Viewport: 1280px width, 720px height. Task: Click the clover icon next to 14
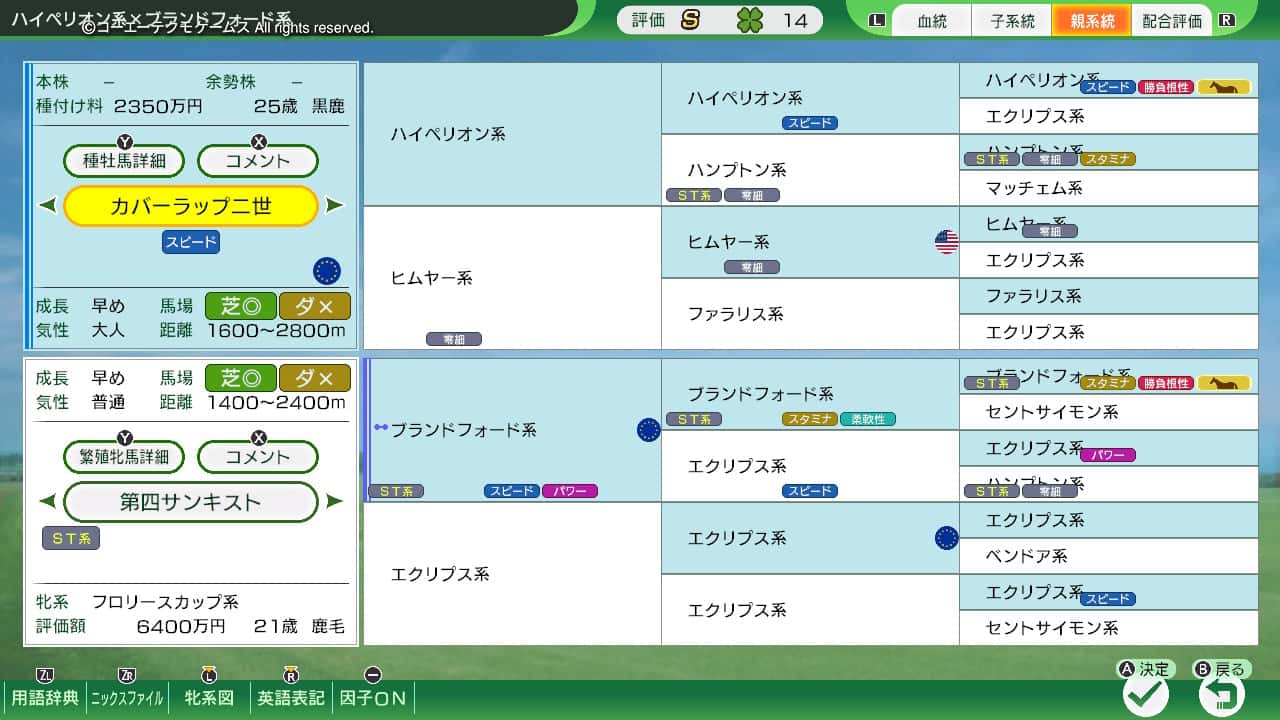pos(750,18)
